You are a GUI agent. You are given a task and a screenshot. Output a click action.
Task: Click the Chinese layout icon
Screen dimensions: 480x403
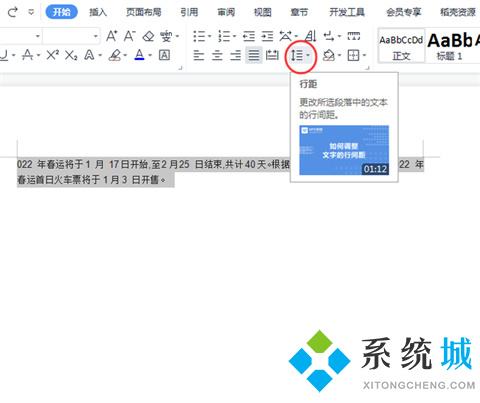[x=285, y=36]
